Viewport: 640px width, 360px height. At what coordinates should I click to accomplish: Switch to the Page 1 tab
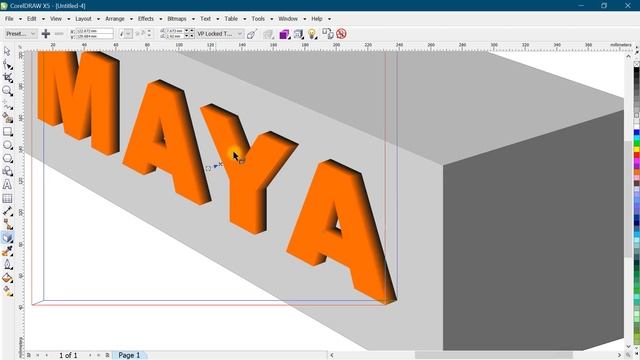pyautogui.click(x=129, y=355)
